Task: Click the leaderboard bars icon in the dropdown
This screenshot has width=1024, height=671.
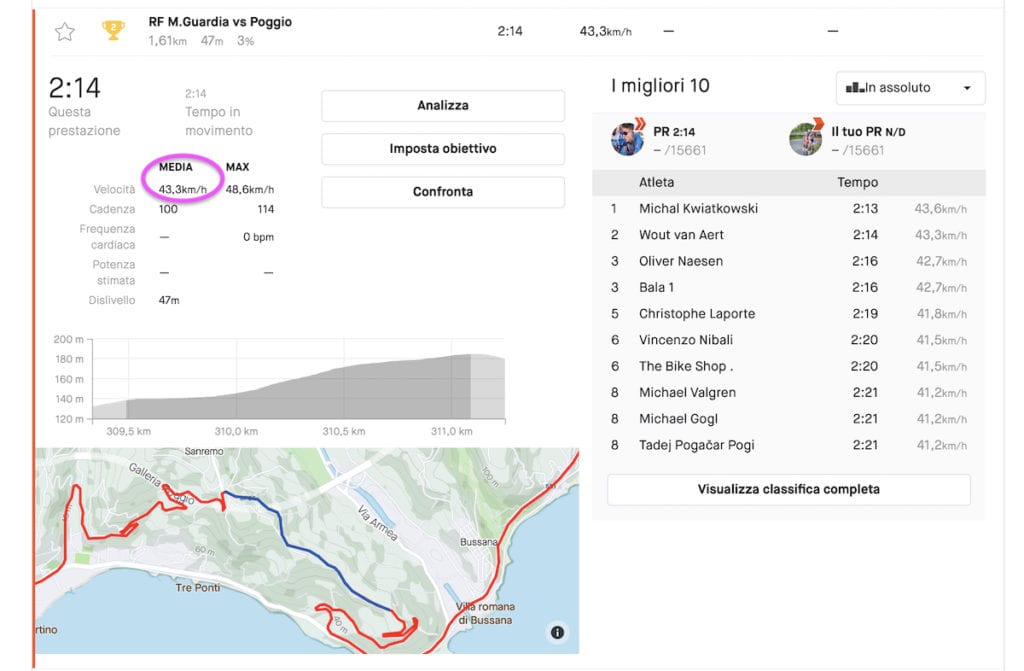Action: (854, 88)
